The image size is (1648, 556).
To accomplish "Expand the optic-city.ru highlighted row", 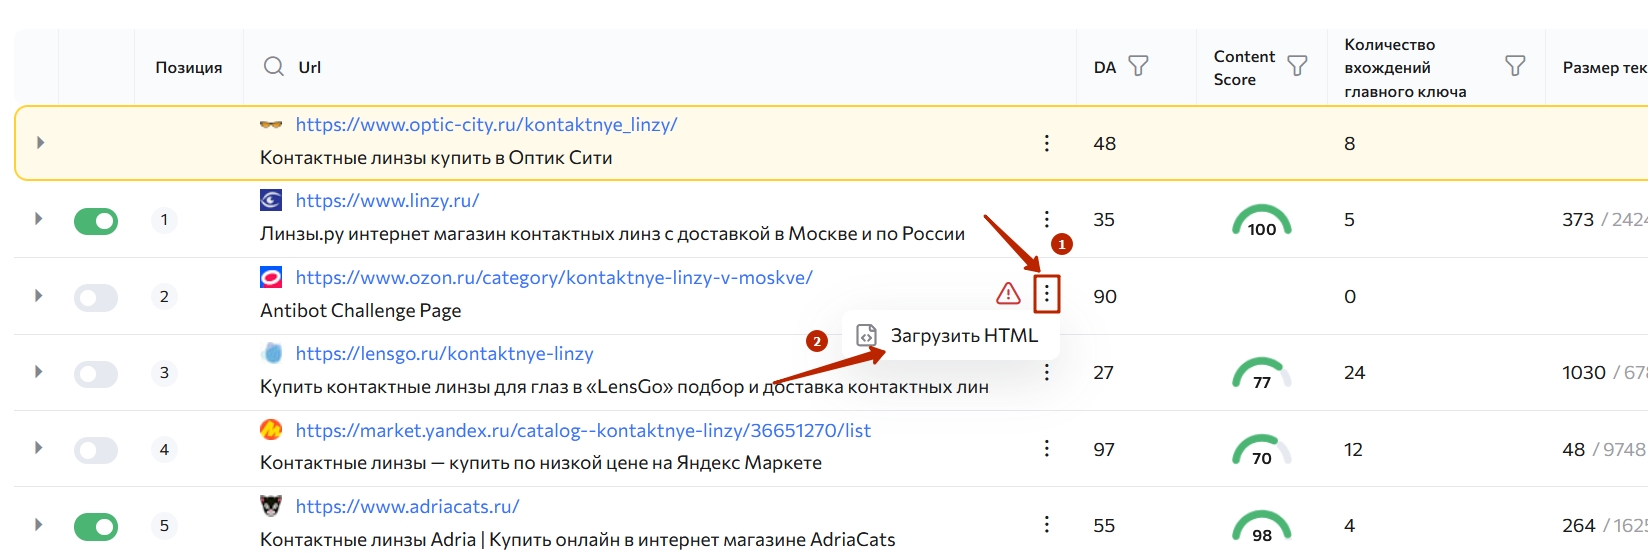I will (x=40, y=143).
